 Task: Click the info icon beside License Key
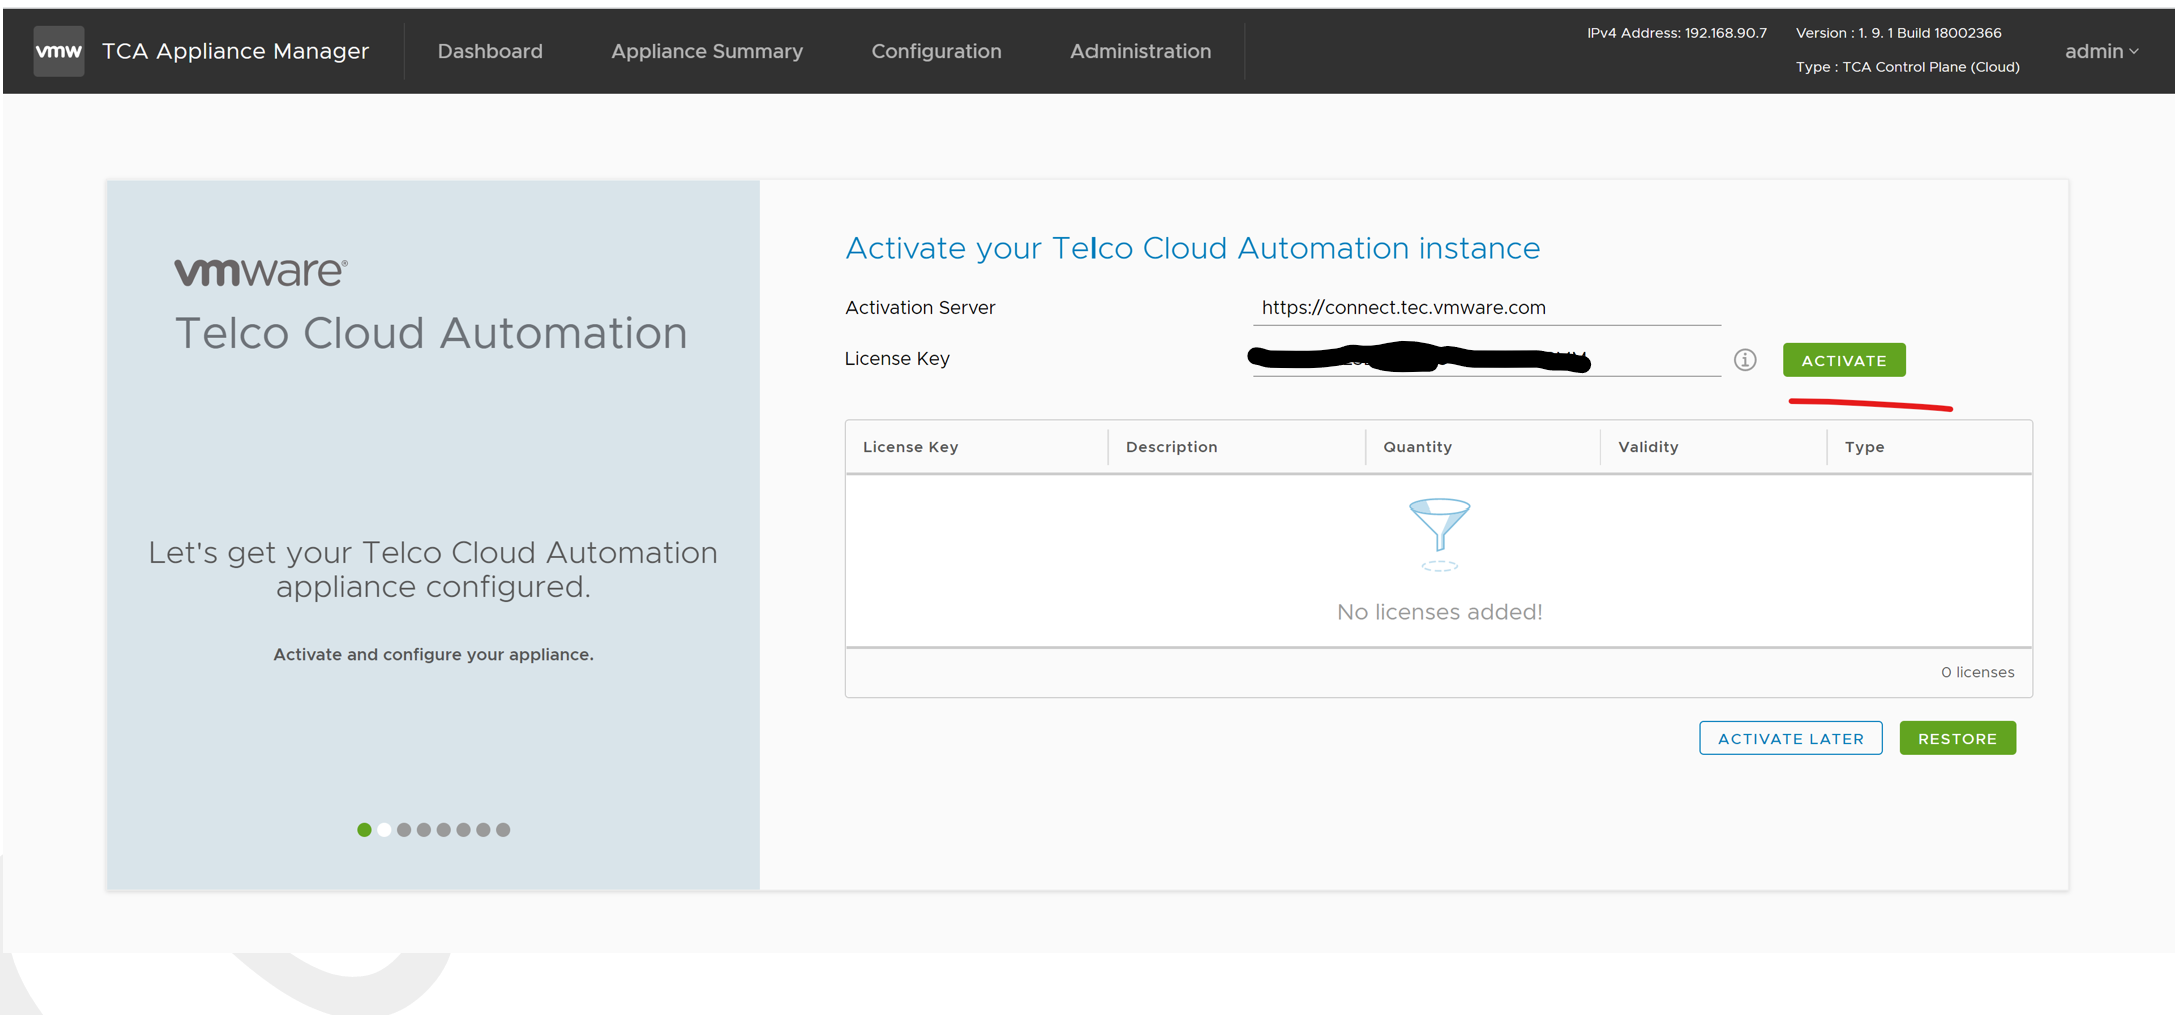click(1745, 359)
